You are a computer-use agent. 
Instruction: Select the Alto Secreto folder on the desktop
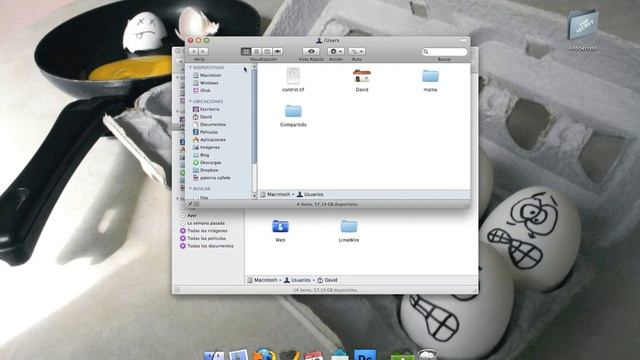582,30
